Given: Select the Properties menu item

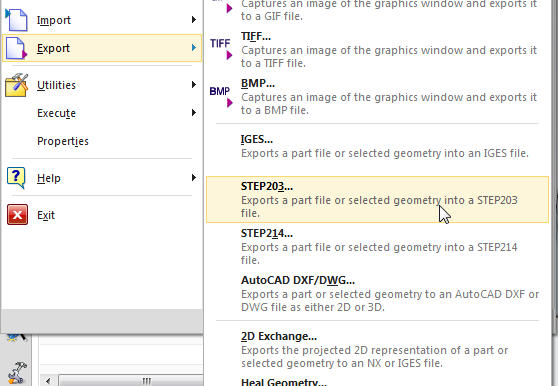Looking at the screenshot, I should [x=102, y=141].
